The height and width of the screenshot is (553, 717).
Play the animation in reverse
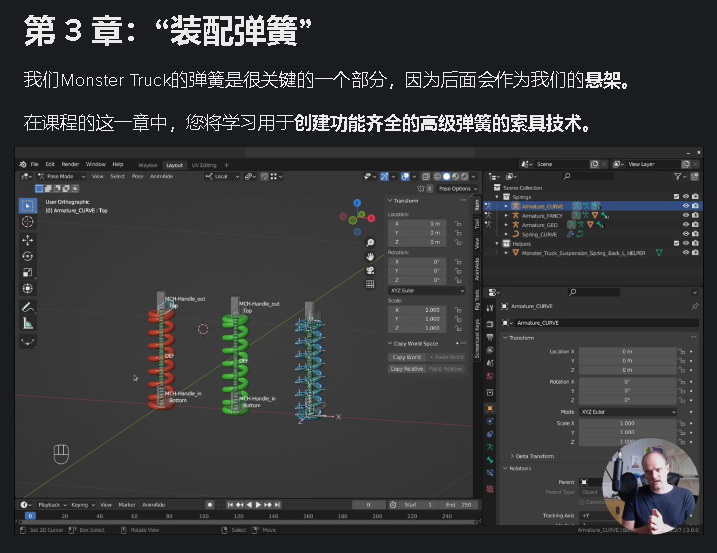pos(249,505)
